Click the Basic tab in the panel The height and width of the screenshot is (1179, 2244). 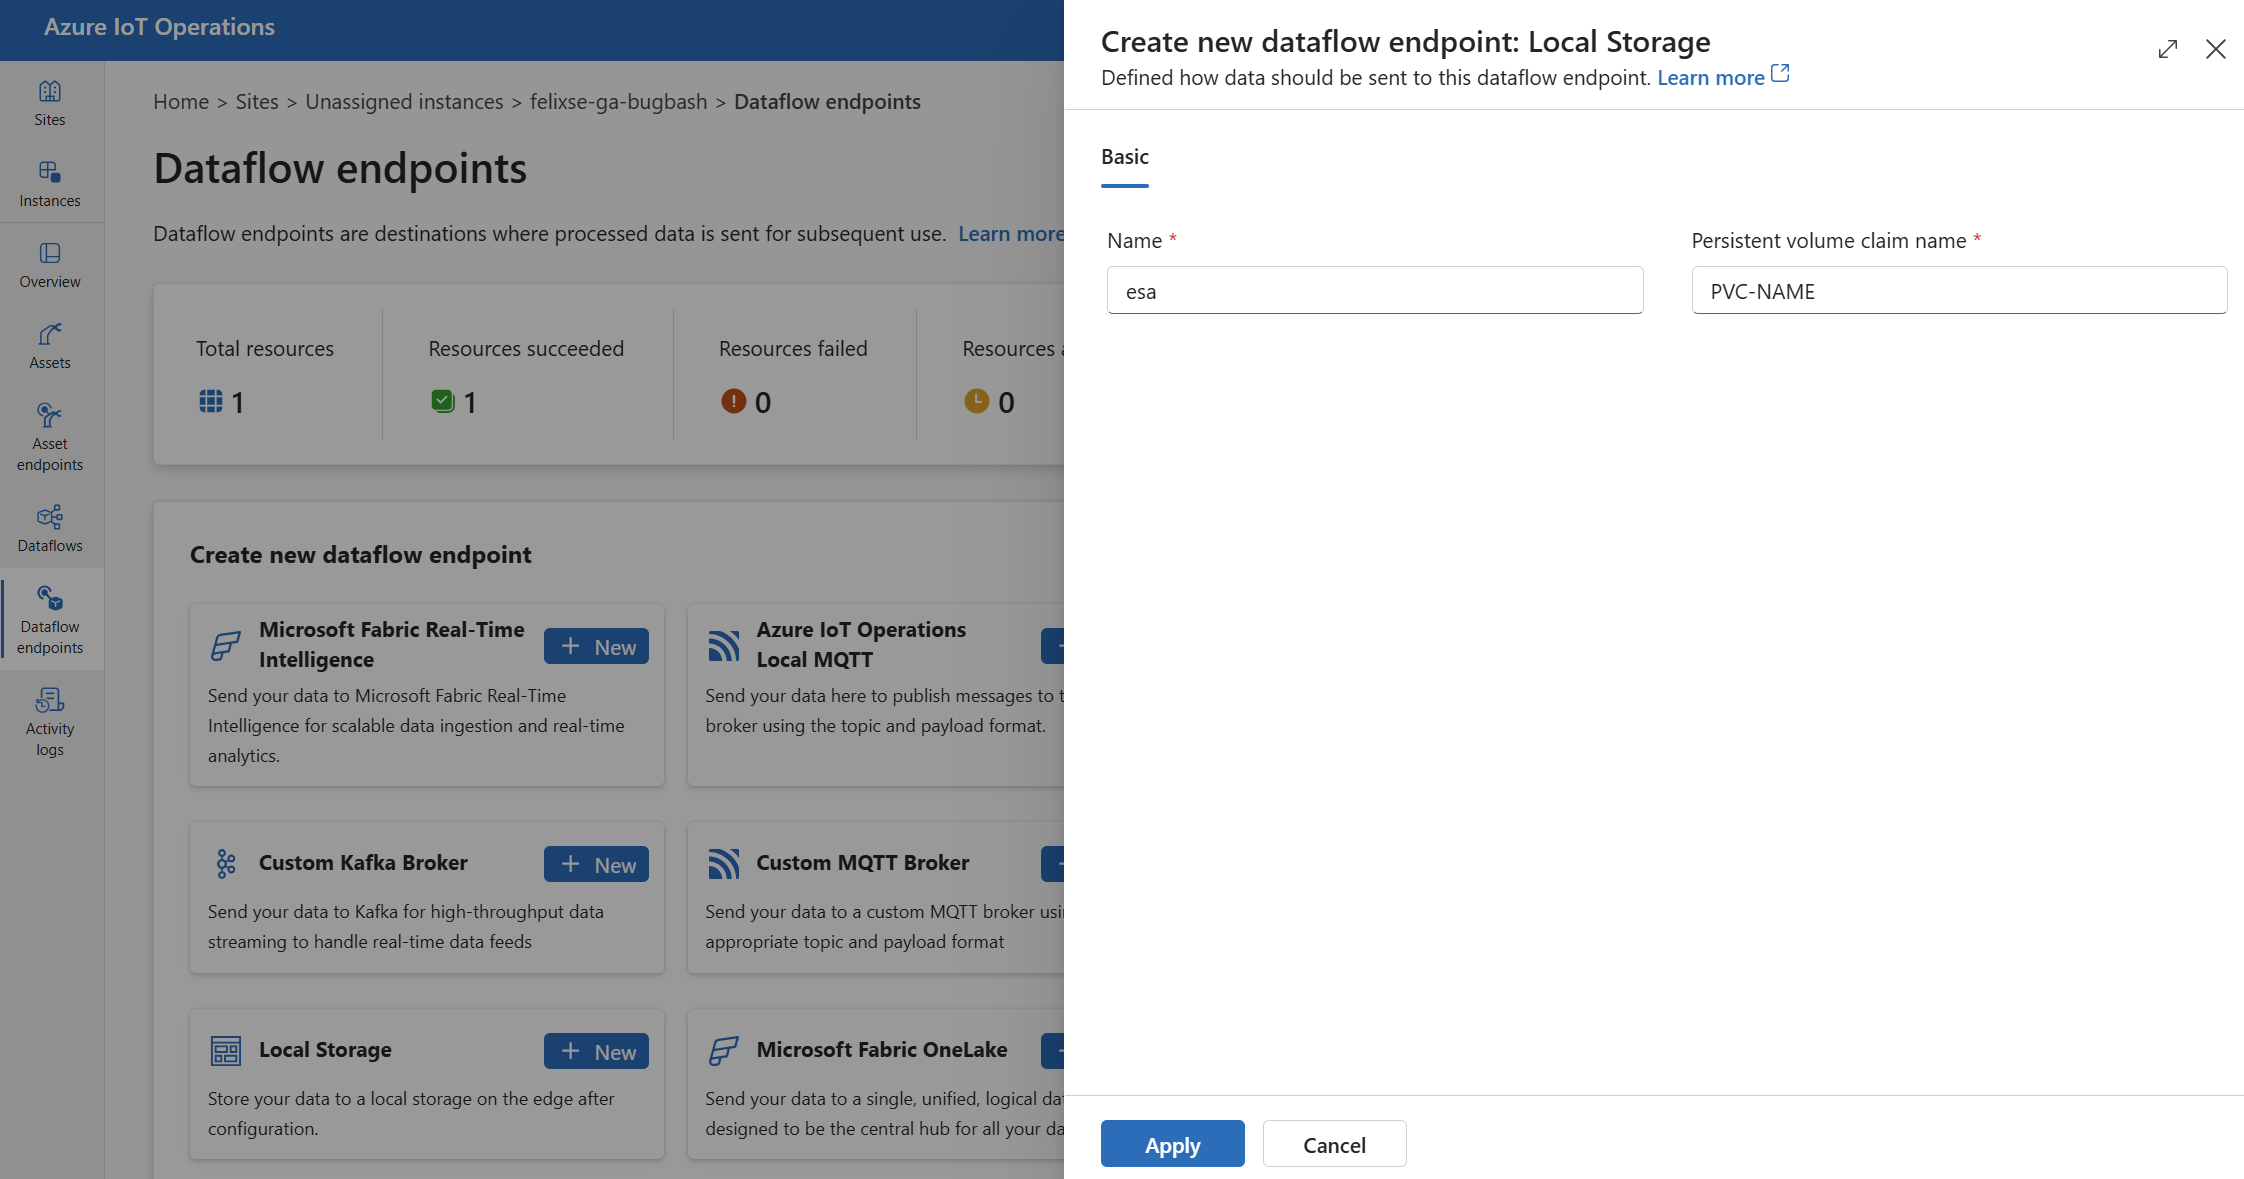tap(1123, 156)
